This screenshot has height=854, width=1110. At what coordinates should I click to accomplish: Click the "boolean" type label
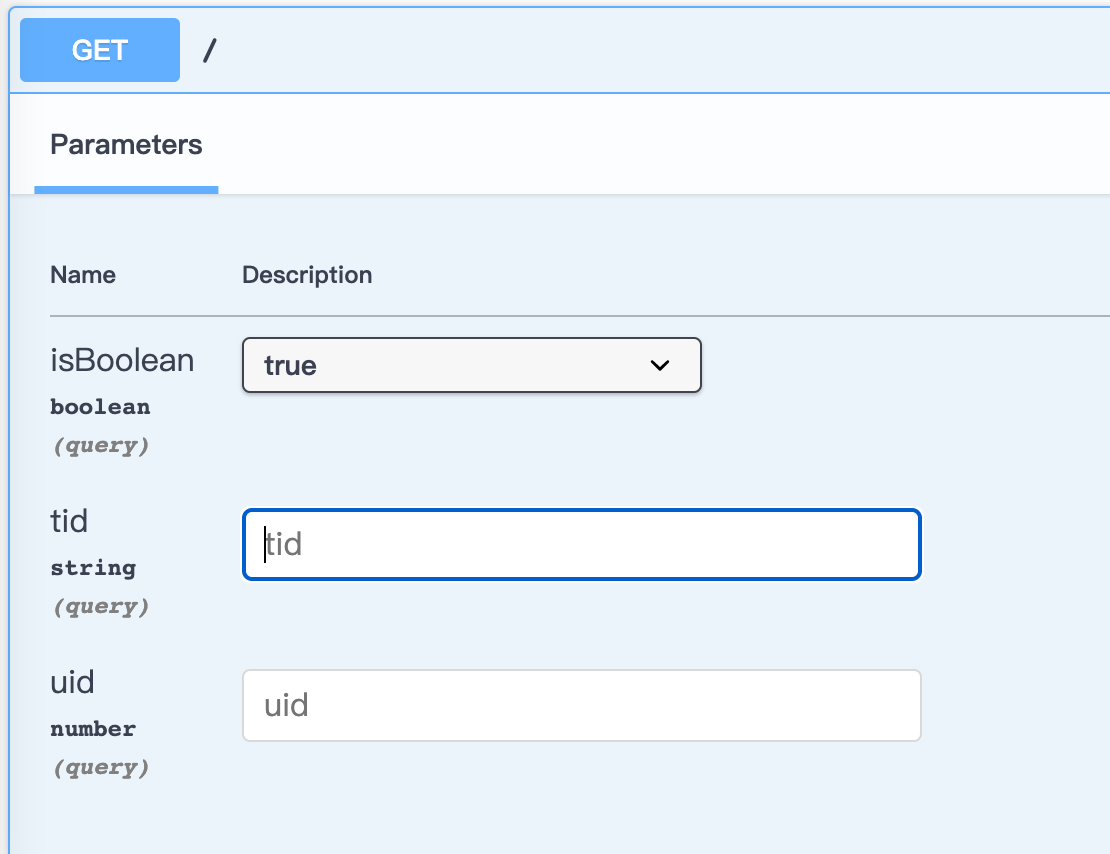pos(100,407)
